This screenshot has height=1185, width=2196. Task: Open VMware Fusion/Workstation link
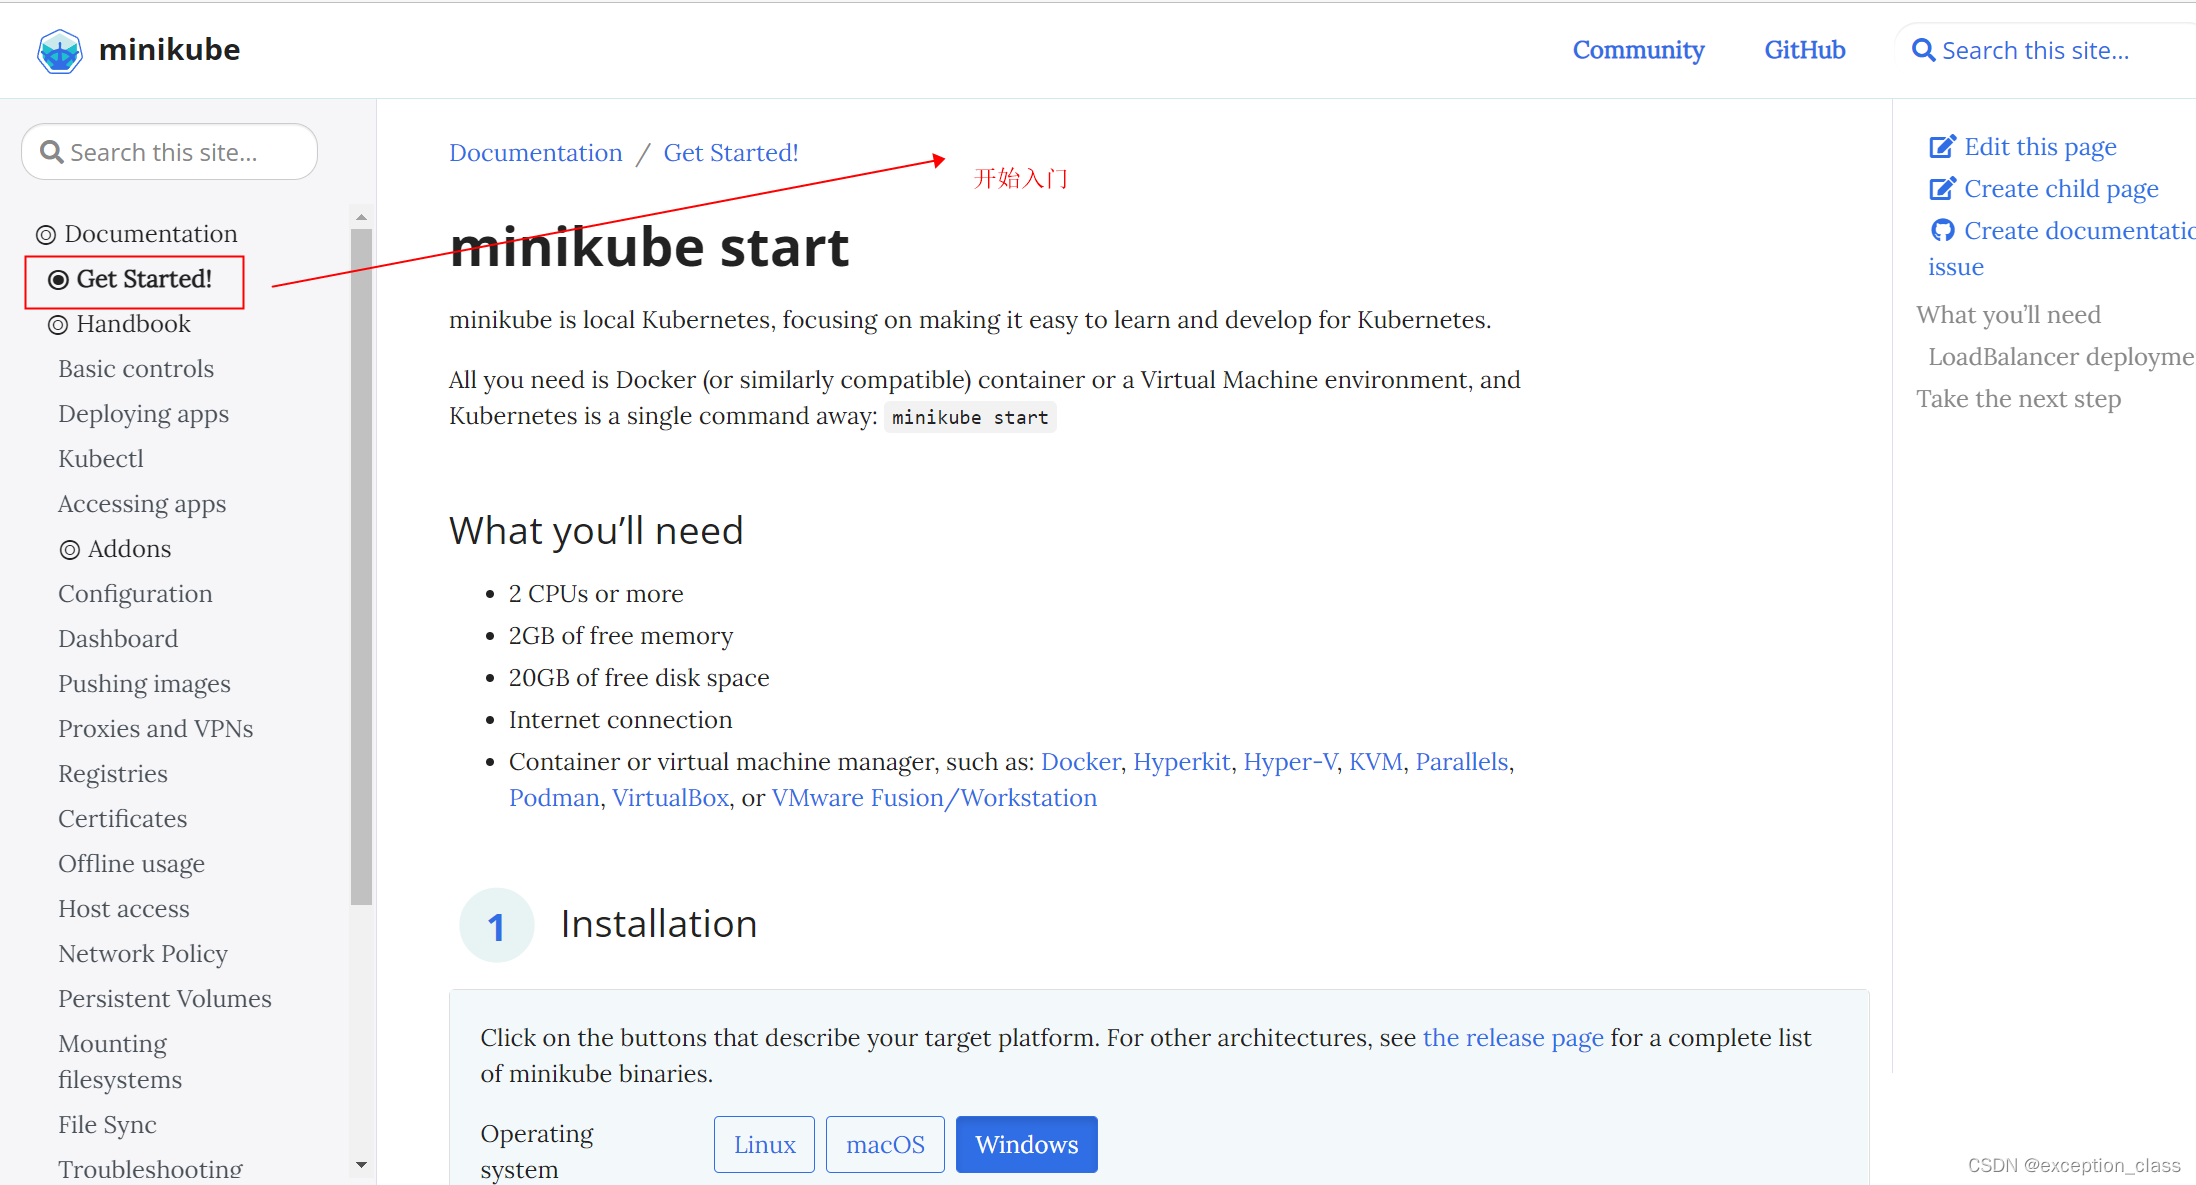click(x=934, y=798)
